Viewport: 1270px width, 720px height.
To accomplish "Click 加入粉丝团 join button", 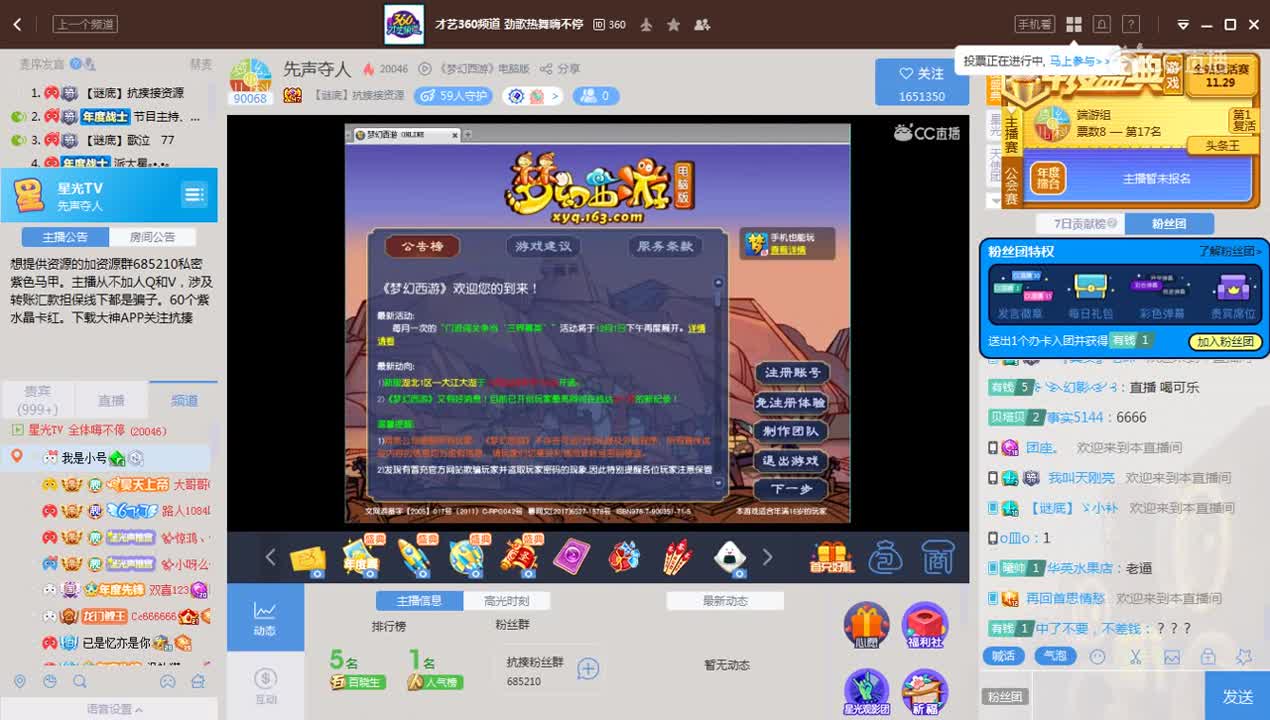I will (x=1225, y=342).
